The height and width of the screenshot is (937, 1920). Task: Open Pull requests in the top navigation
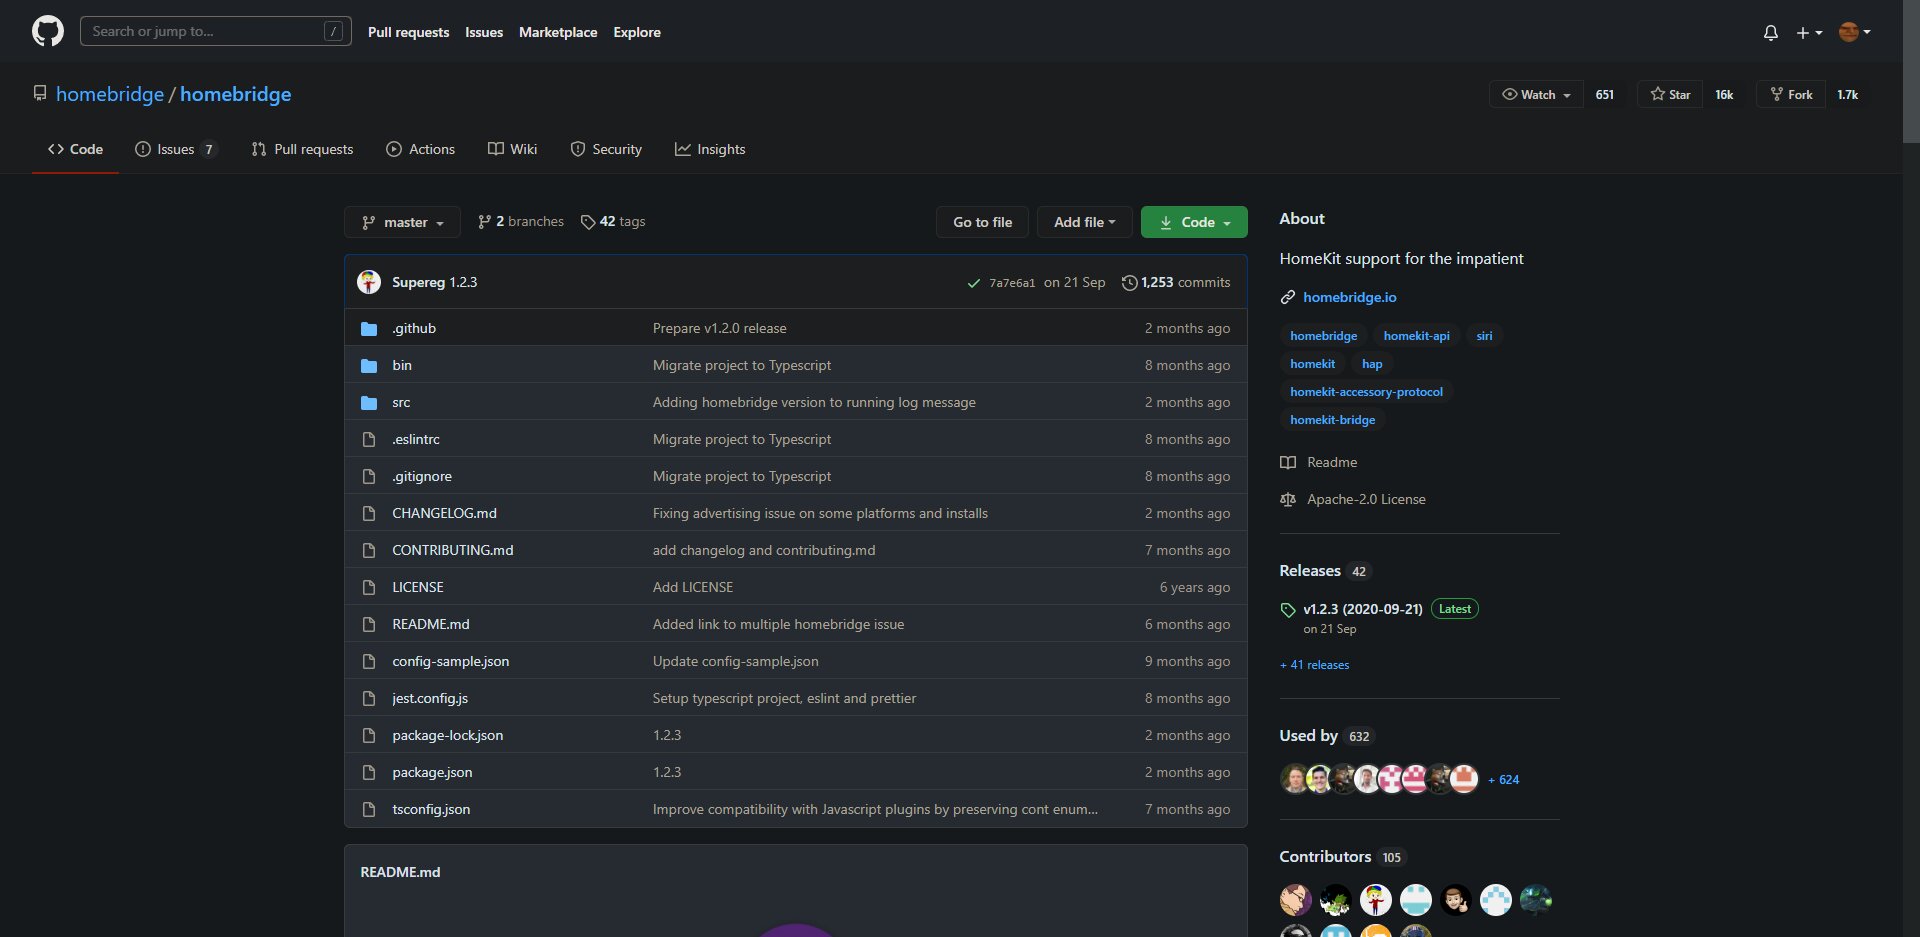click(x=408, y=32)
